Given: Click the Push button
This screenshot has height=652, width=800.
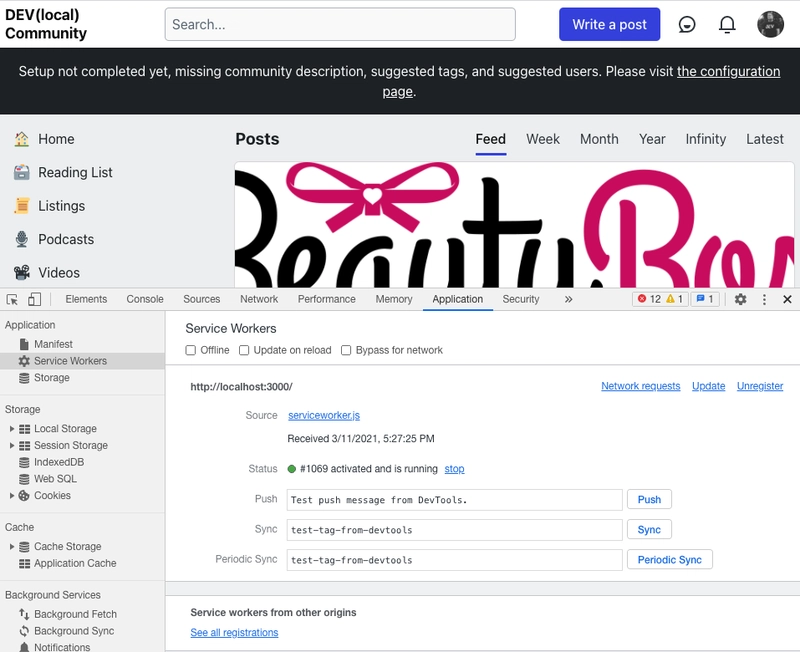Looking at the screenshot, I should point(649,499).
